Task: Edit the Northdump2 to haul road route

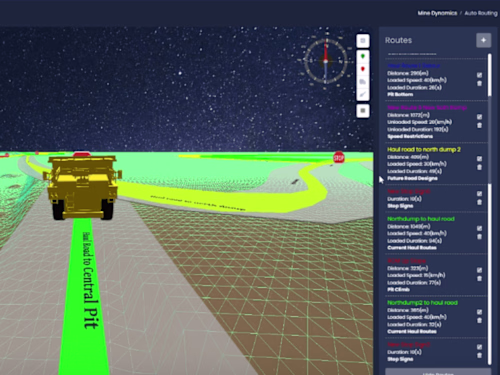Action: (479, 312)
